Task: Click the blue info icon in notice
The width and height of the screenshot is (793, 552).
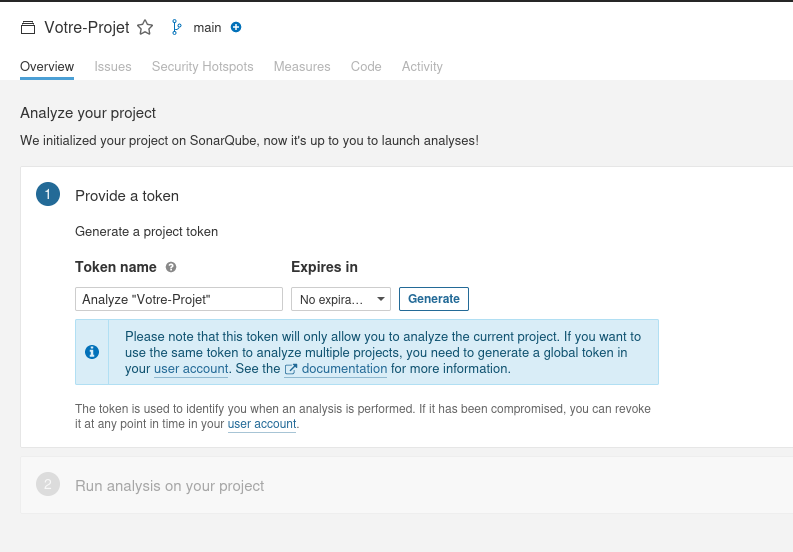Action: point(92,352)
